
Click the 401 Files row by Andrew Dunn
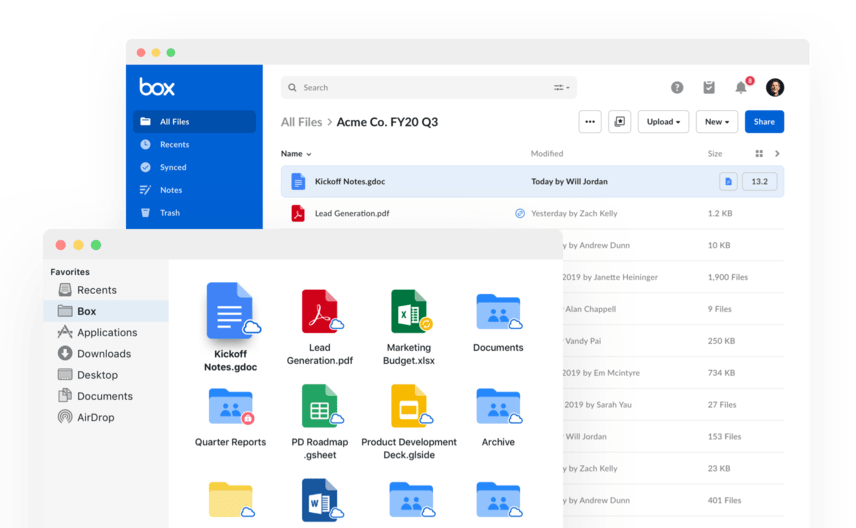click(674, 500)
